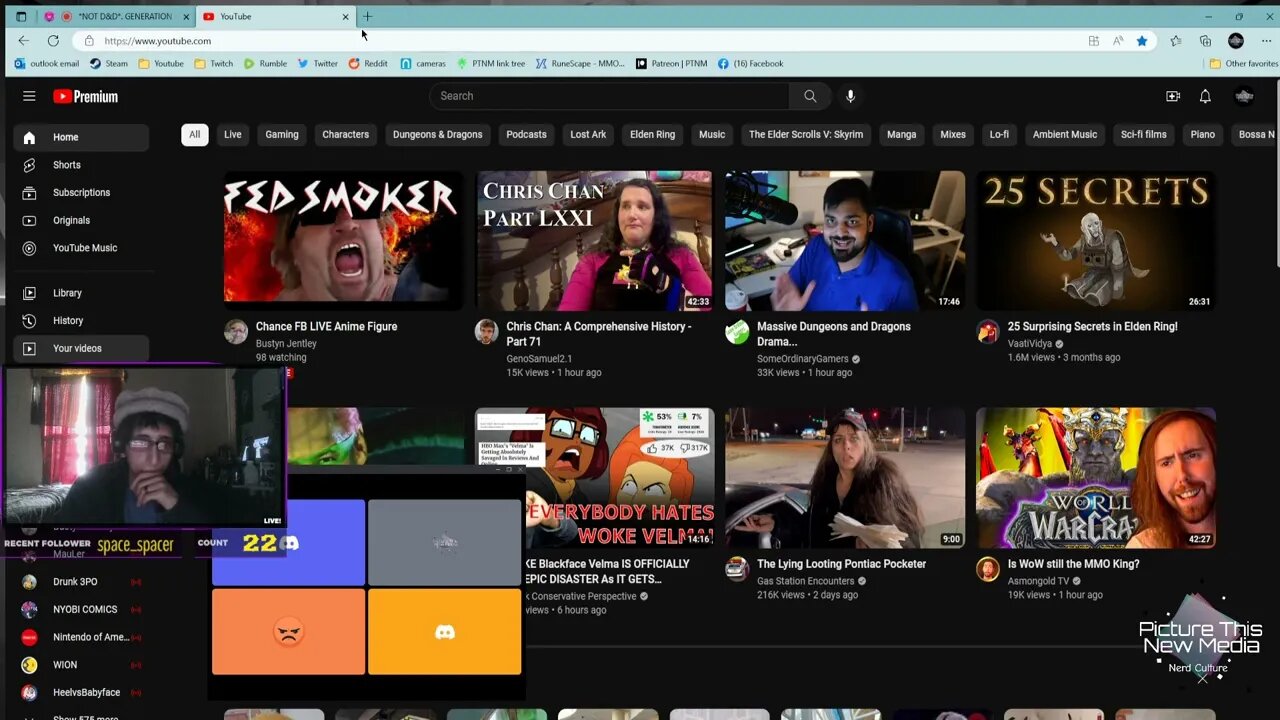Open the notifications bell
Viewport: 1280px width, 720px height.
[1205, 96]
